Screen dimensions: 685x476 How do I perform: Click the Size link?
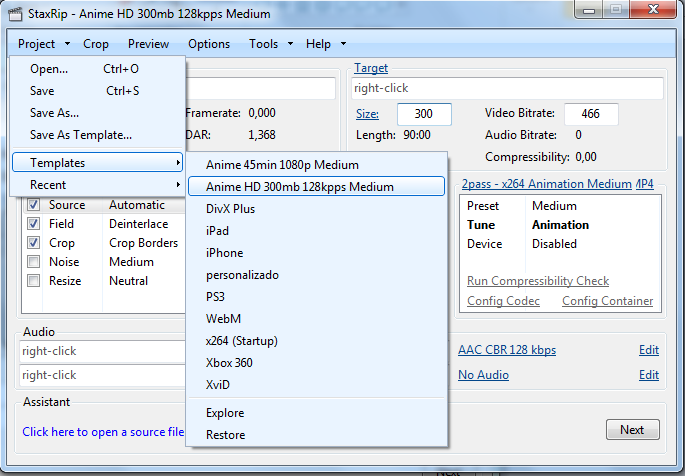pyautogui.click(x=367, y=114)
